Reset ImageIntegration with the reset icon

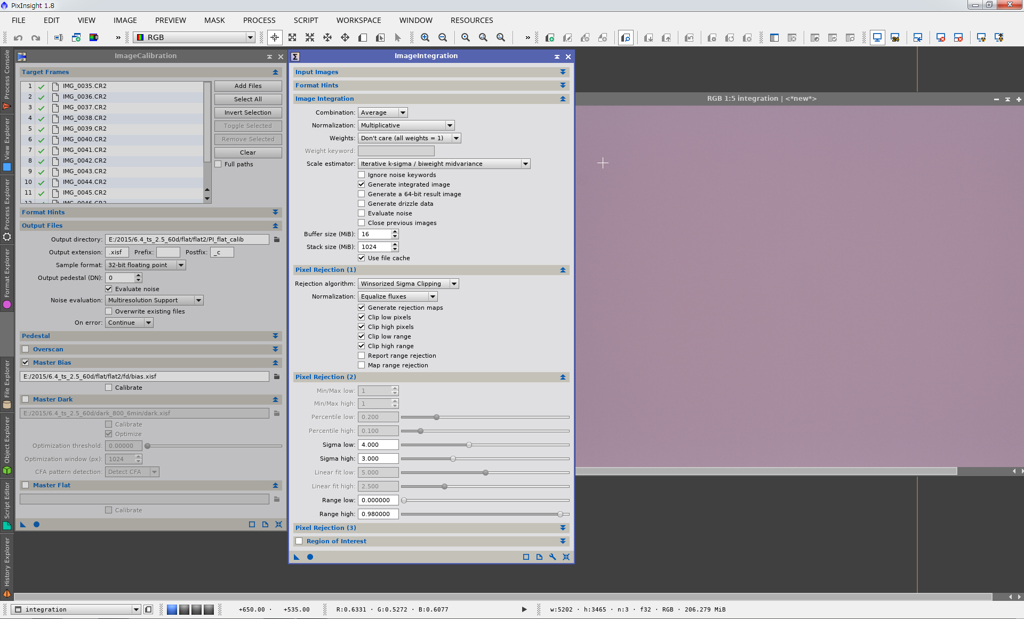tap(566, 557)
